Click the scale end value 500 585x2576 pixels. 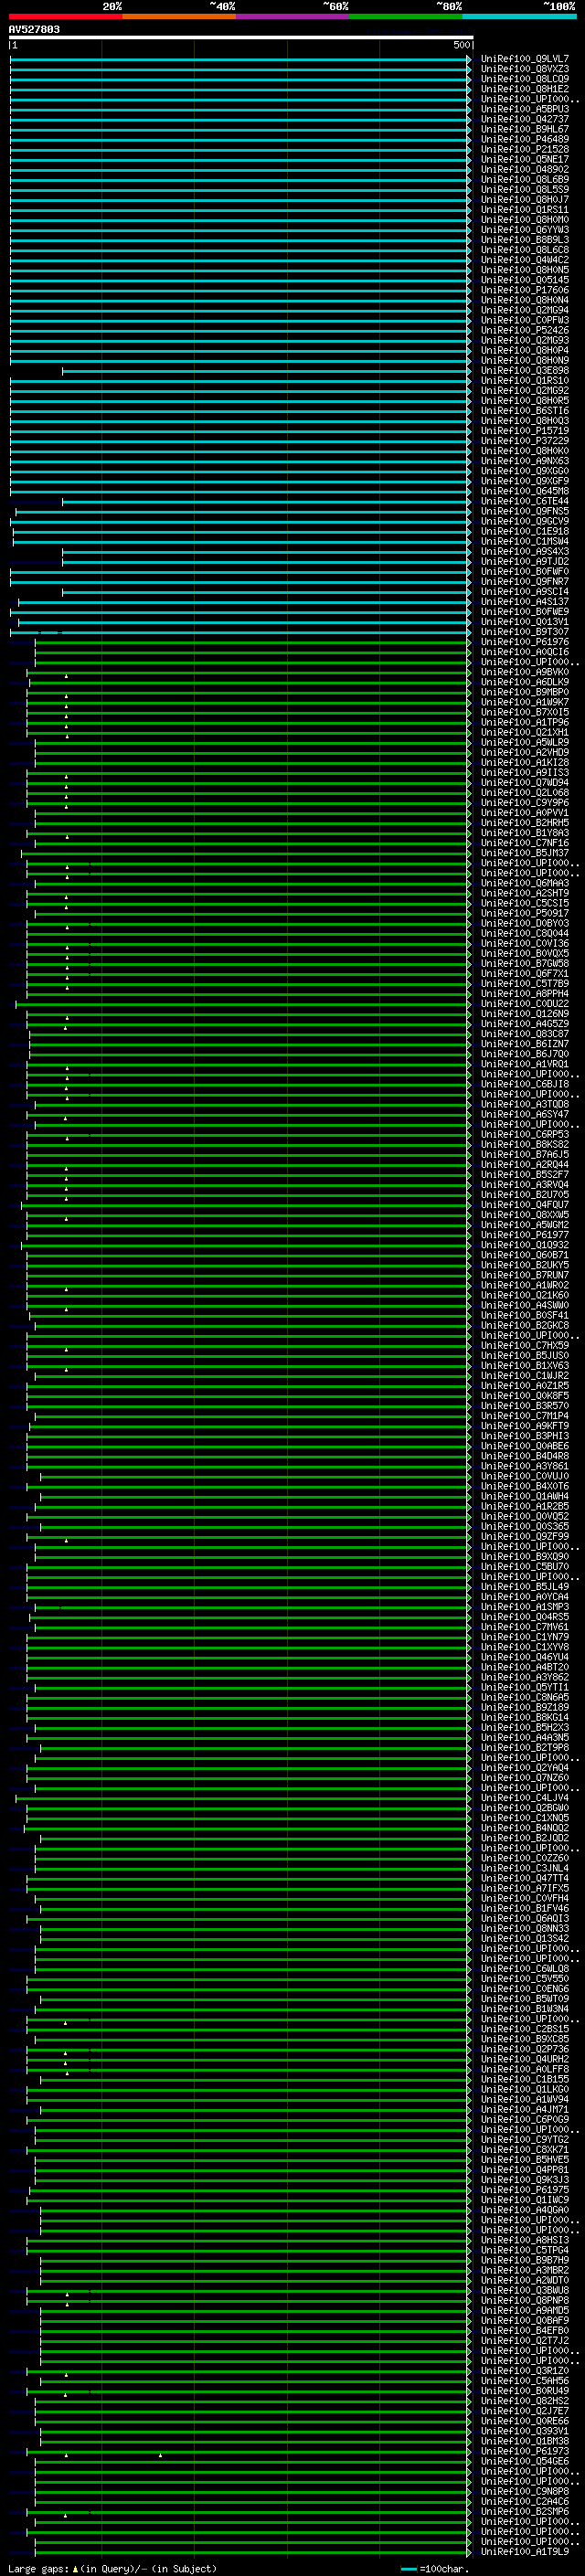point(461,45)
